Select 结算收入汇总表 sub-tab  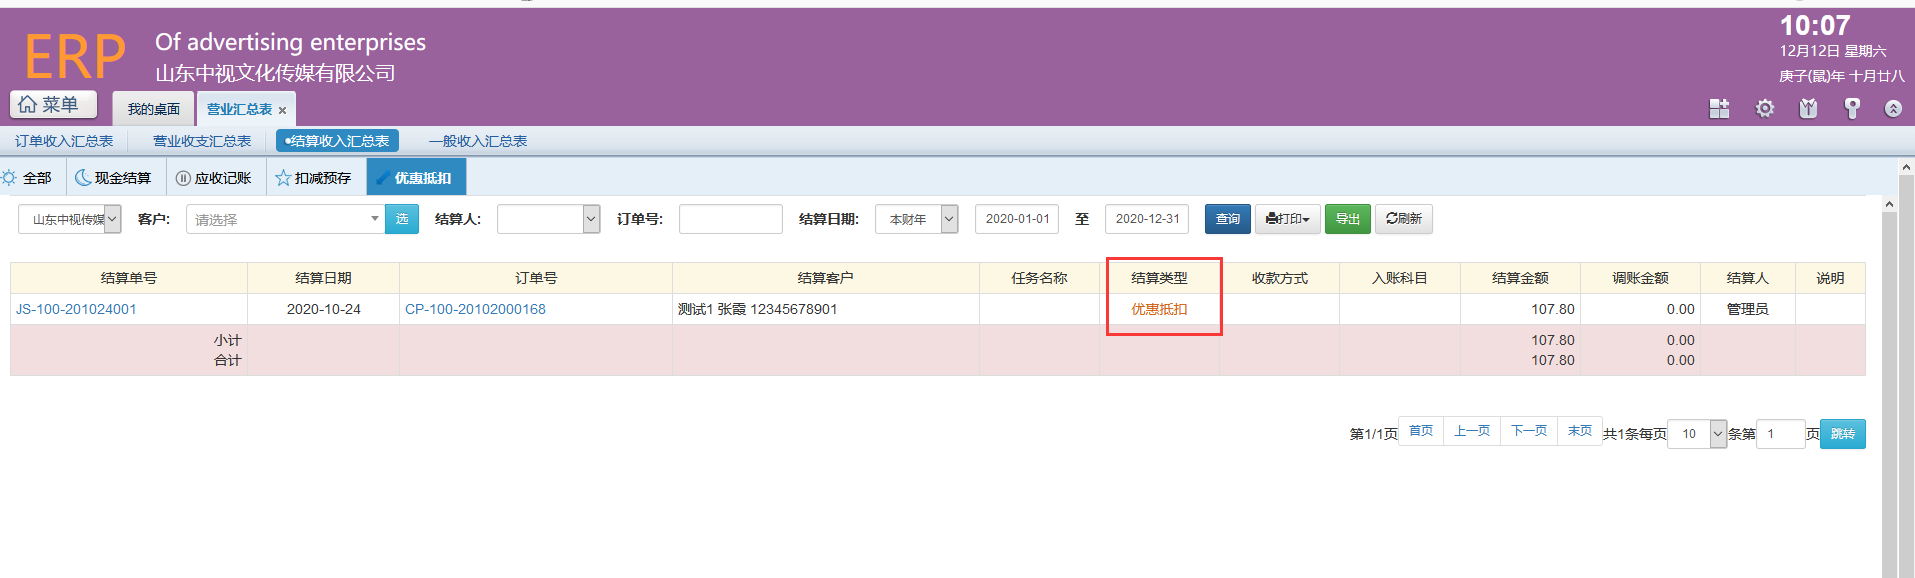click(x=337, y=141)
